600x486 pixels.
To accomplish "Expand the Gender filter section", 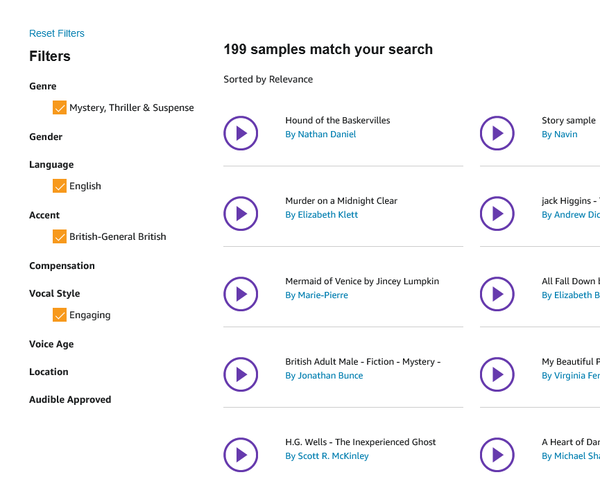I will pyautogui.click(x=46, y=137).
